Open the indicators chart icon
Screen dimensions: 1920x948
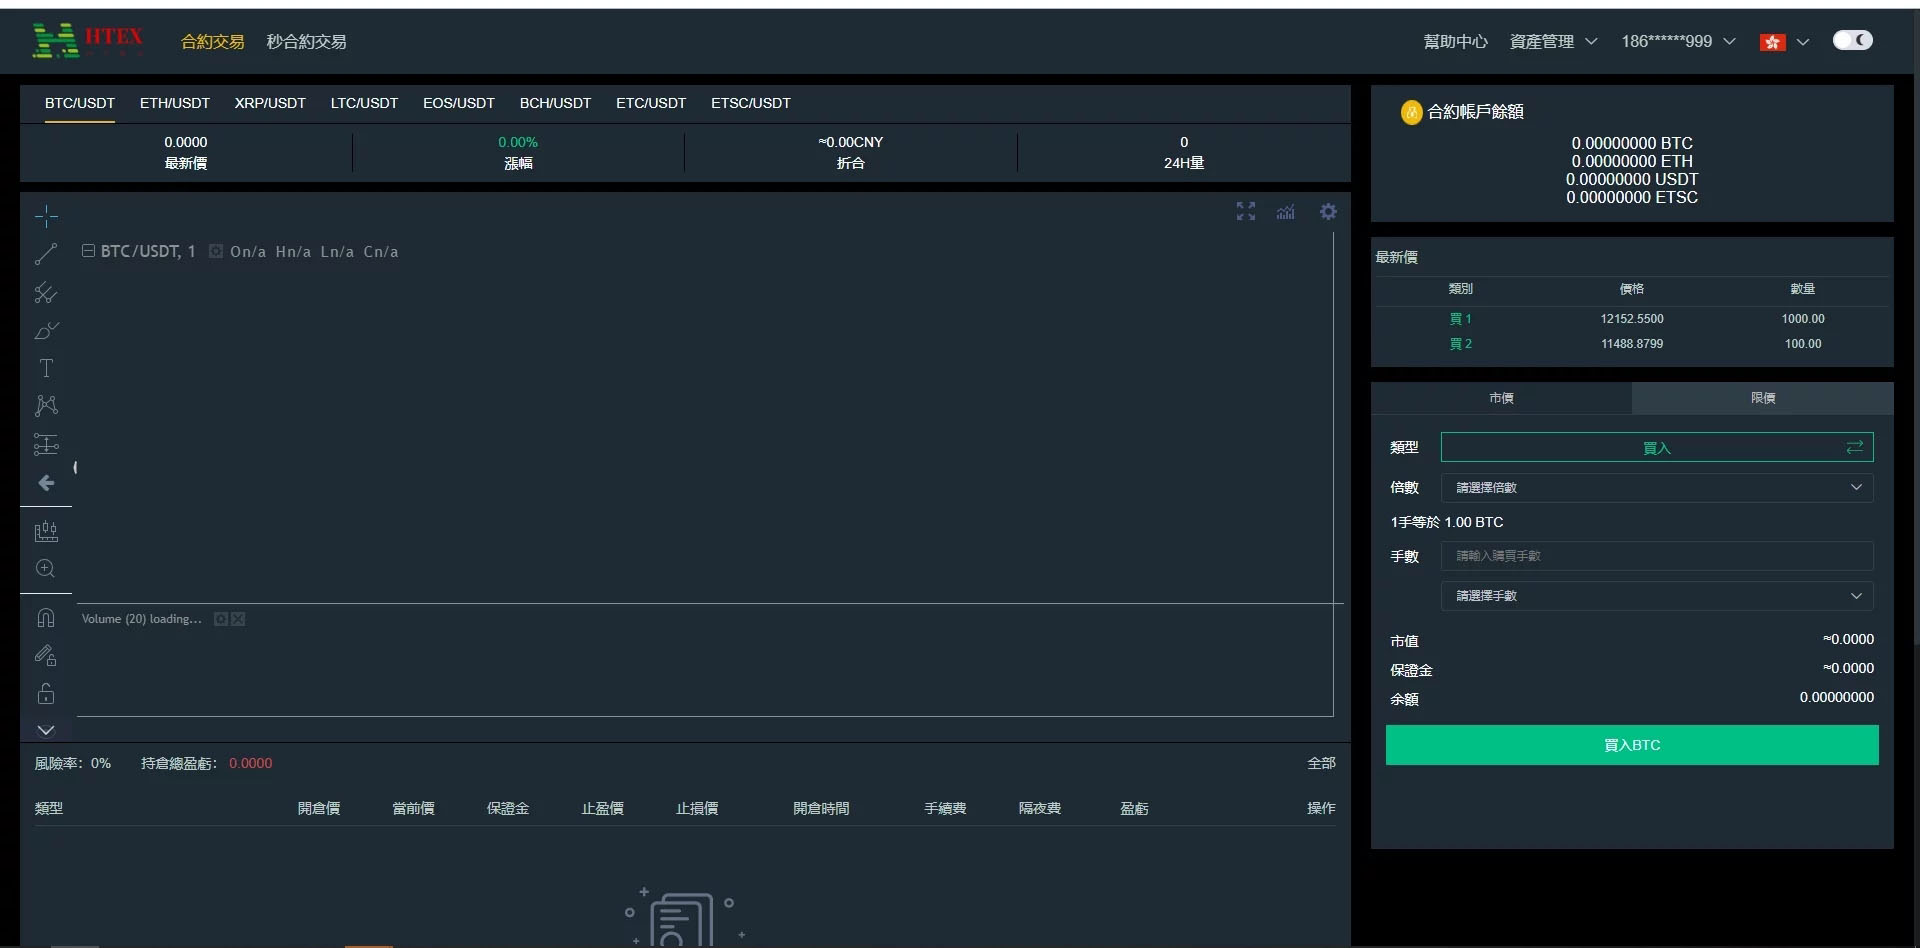coord(1286,211)
